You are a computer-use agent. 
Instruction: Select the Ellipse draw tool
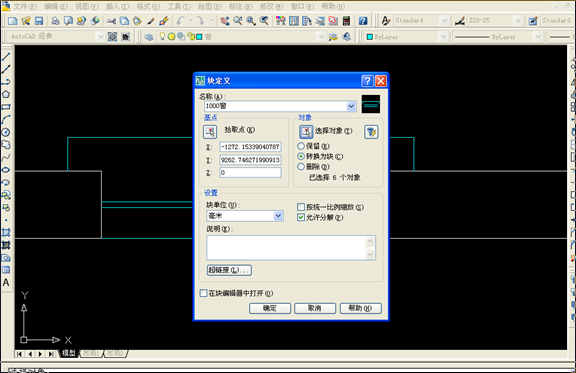(x=6, y=170)
